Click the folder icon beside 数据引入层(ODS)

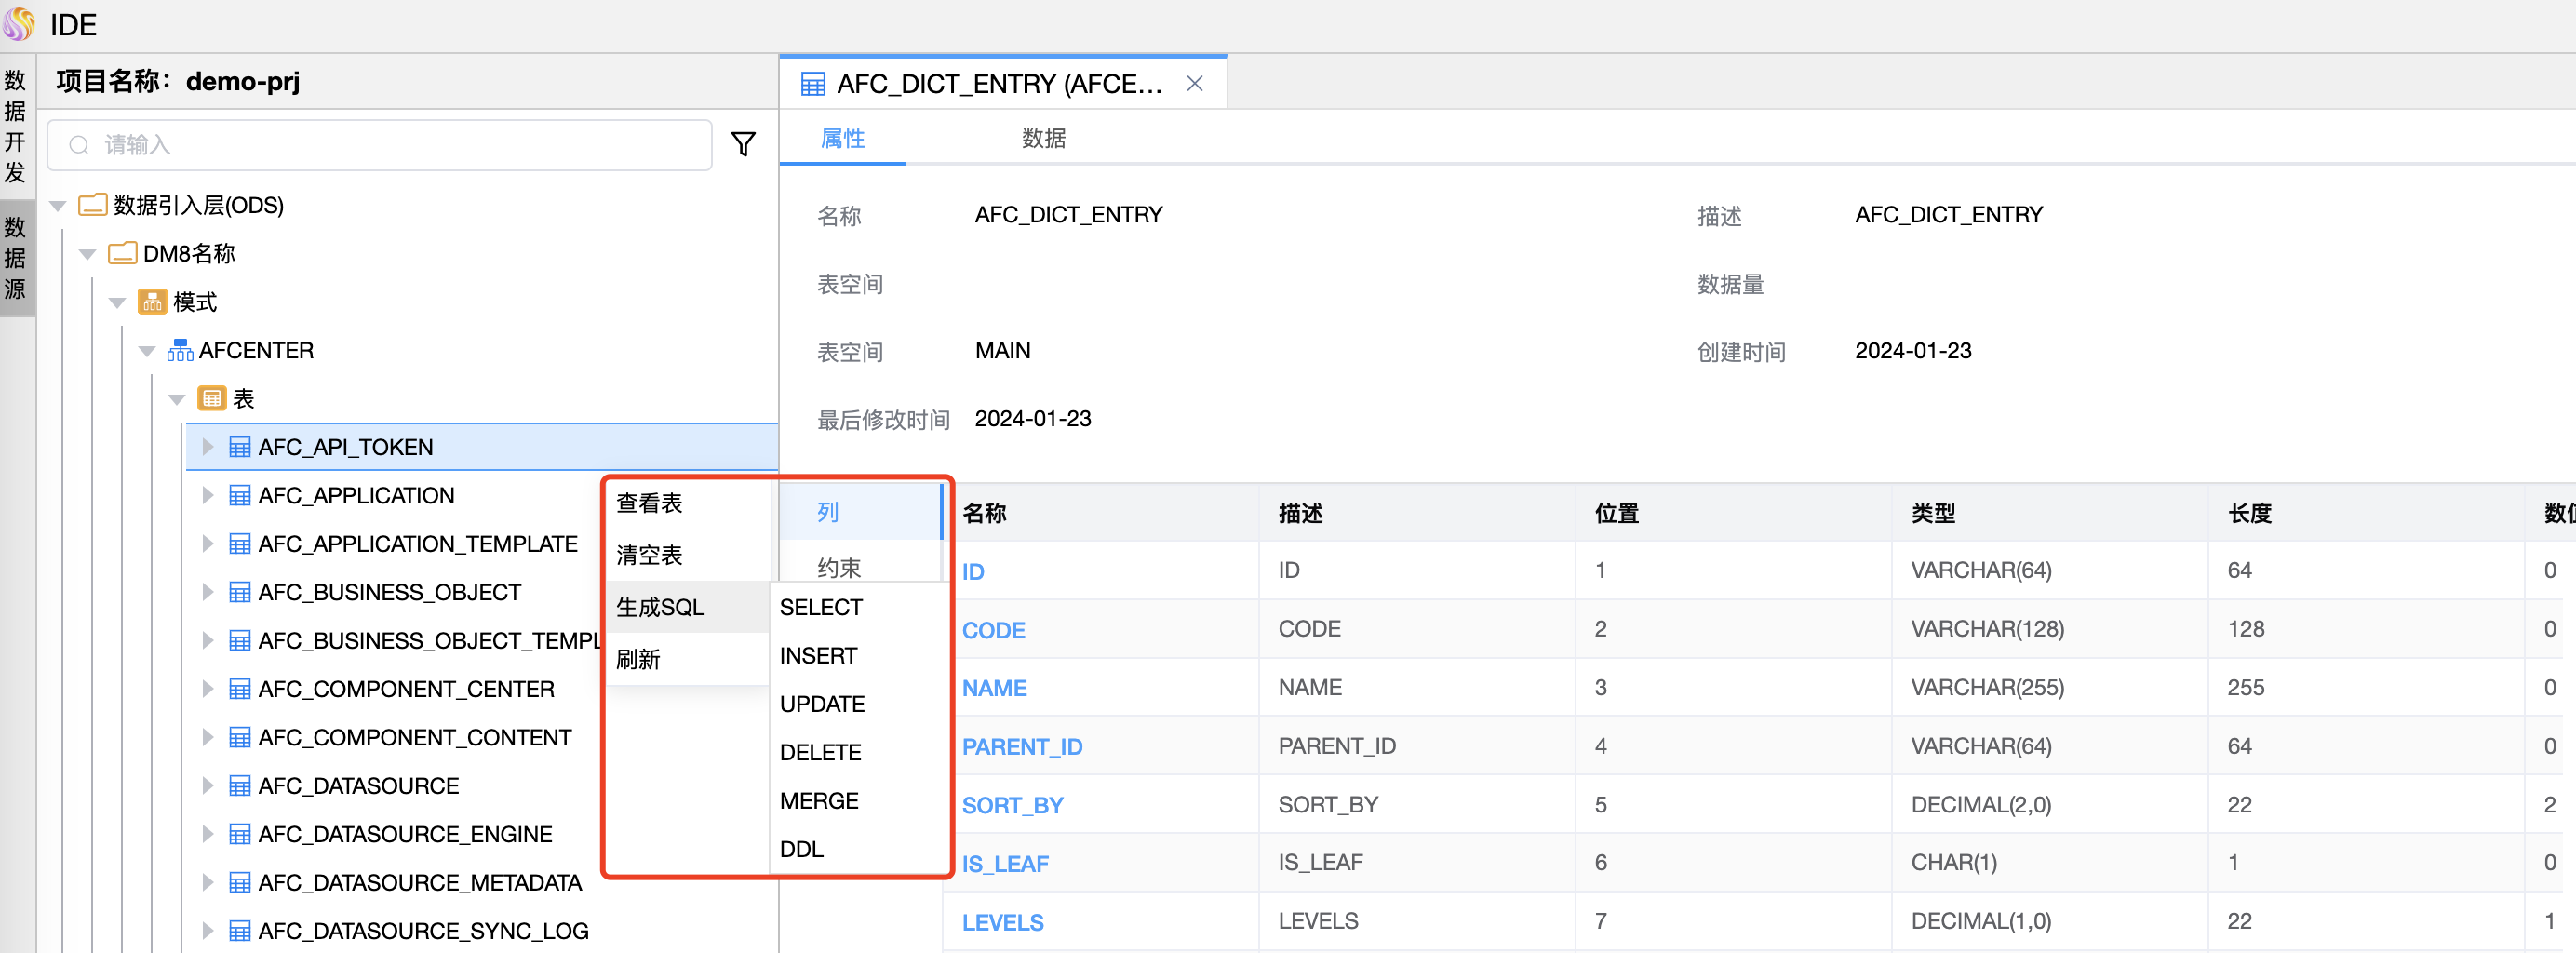[x=91, y=204]
